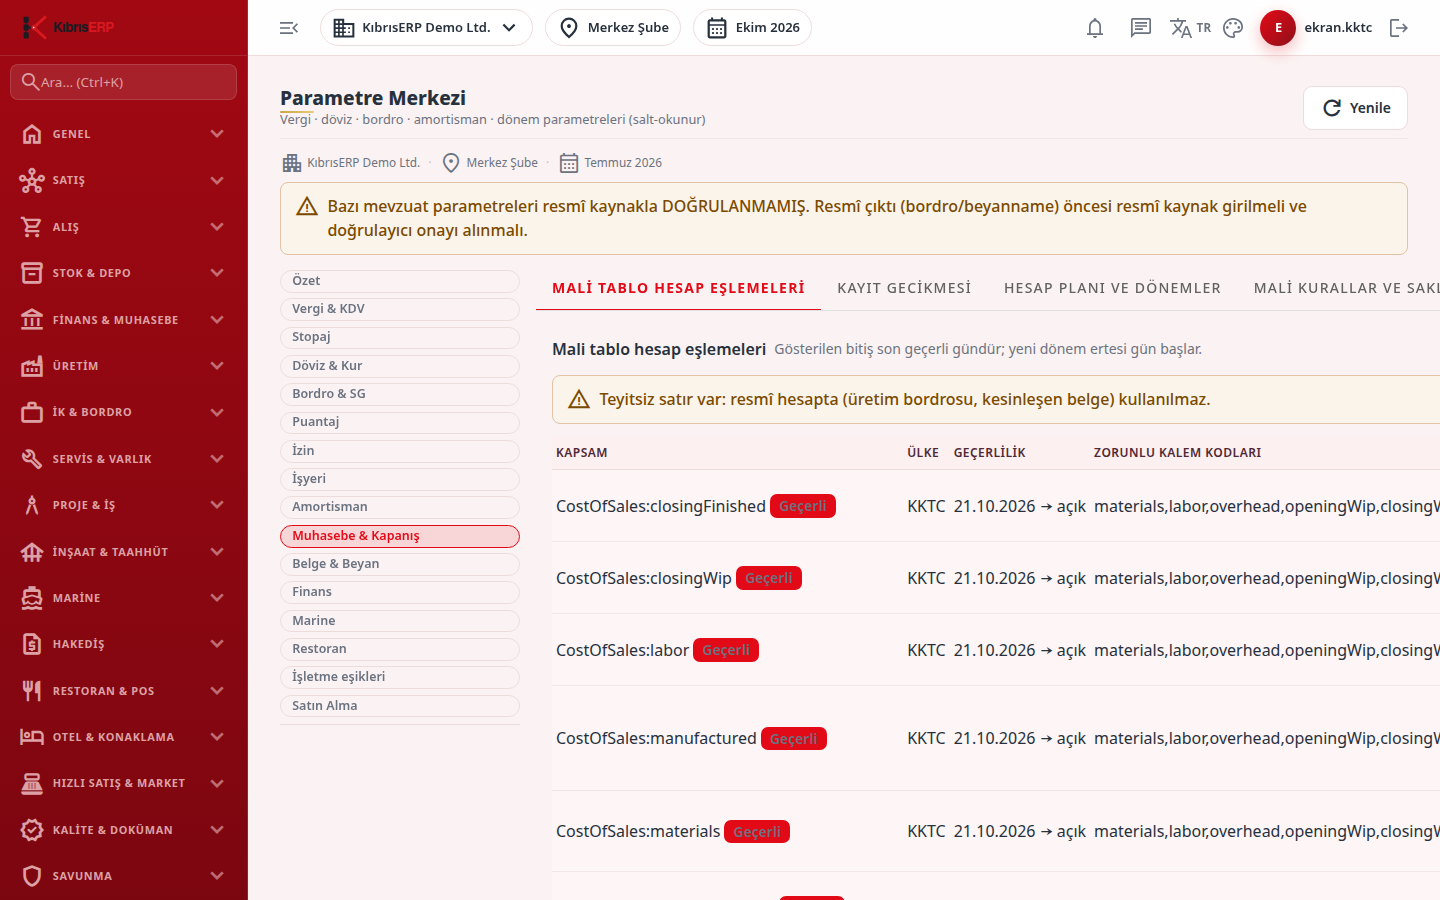This screenshot has width=1440, height=900.
Task: Select Bordro & SG category
Action: click(x=400, y=394)
